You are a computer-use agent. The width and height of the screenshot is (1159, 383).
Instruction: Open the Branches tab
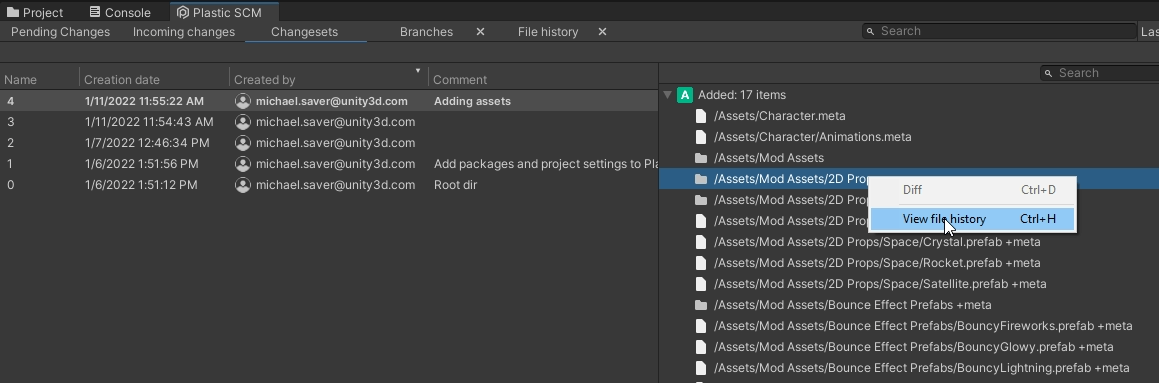click(x=426, y=32)
